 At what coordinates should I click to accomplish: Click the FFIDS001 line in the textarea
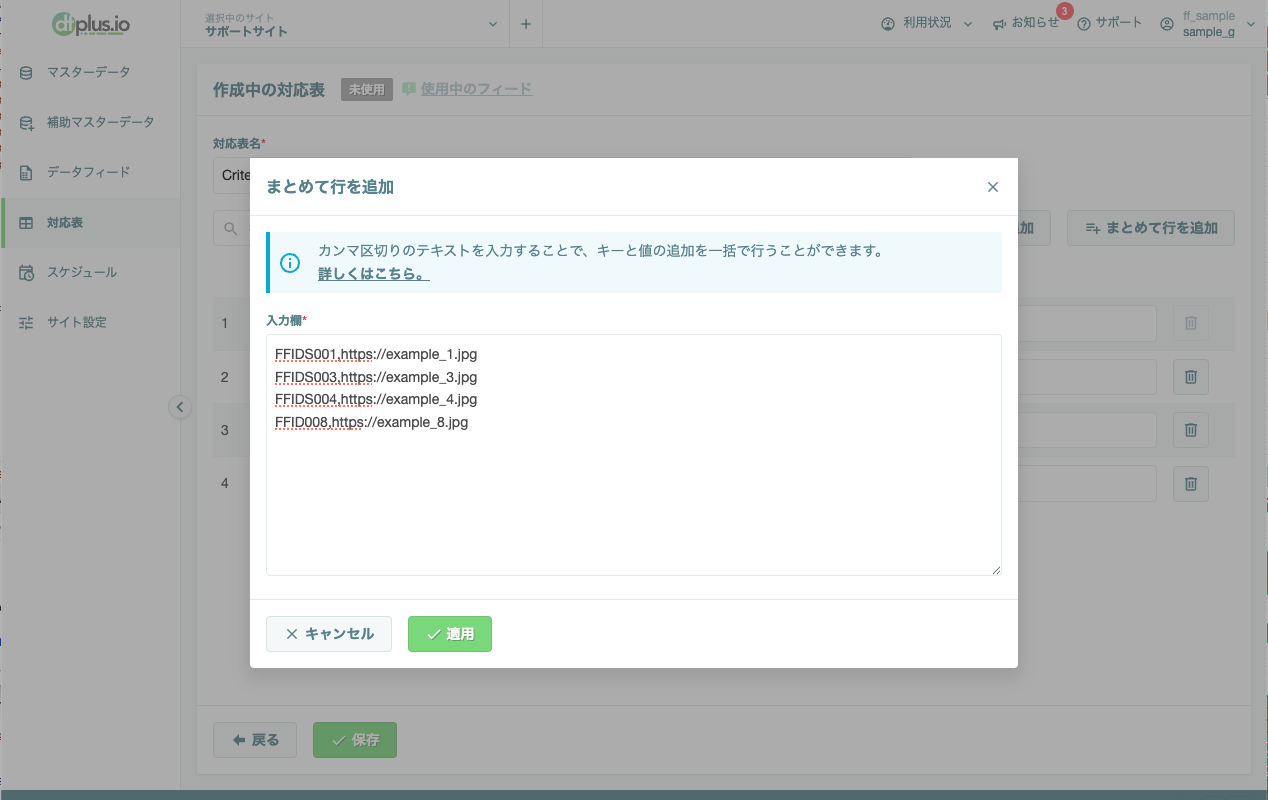(376, 354)
